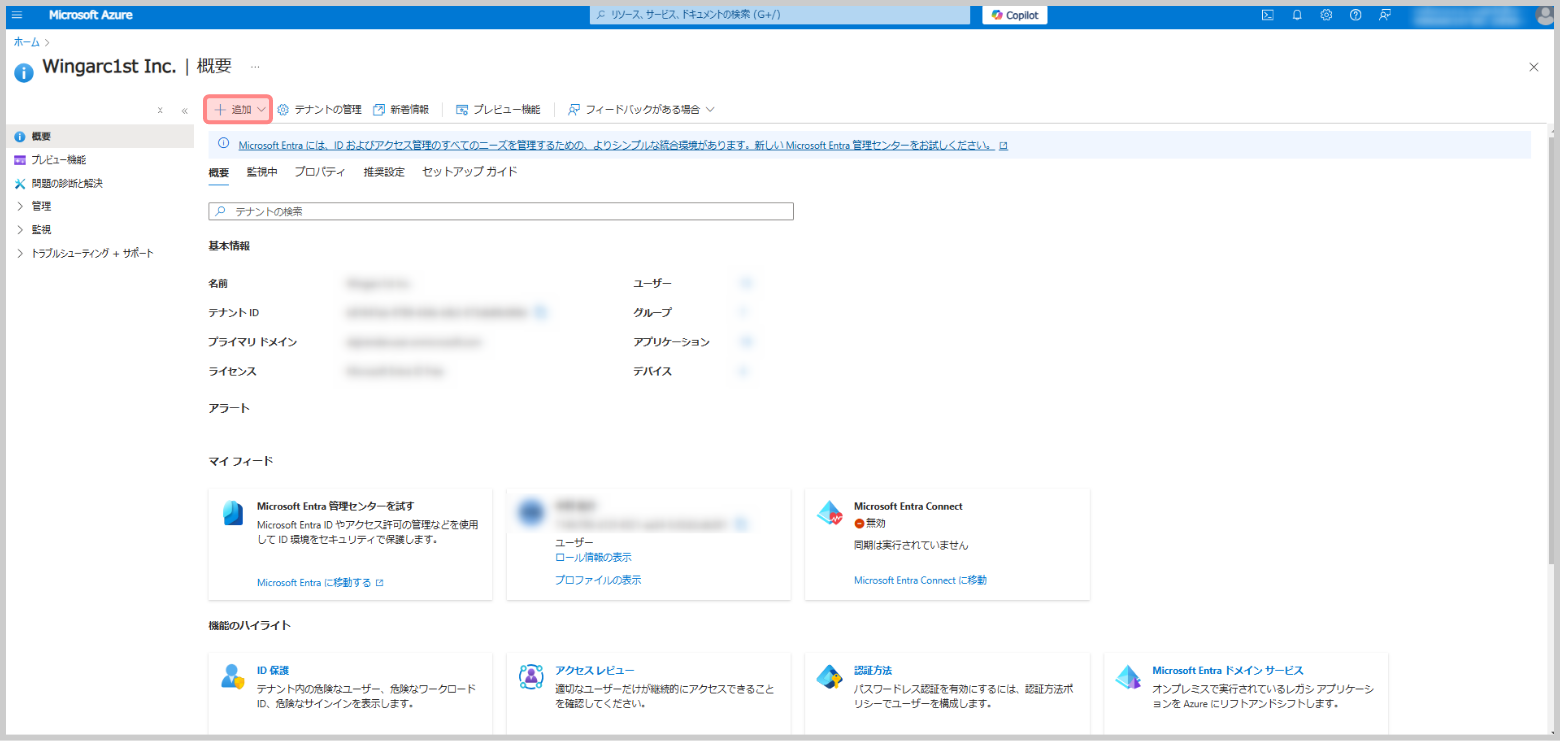This screenshot has width=1560, height=741.
Task: Click the ID 保護 shield icon
Action: click(233, 677)
